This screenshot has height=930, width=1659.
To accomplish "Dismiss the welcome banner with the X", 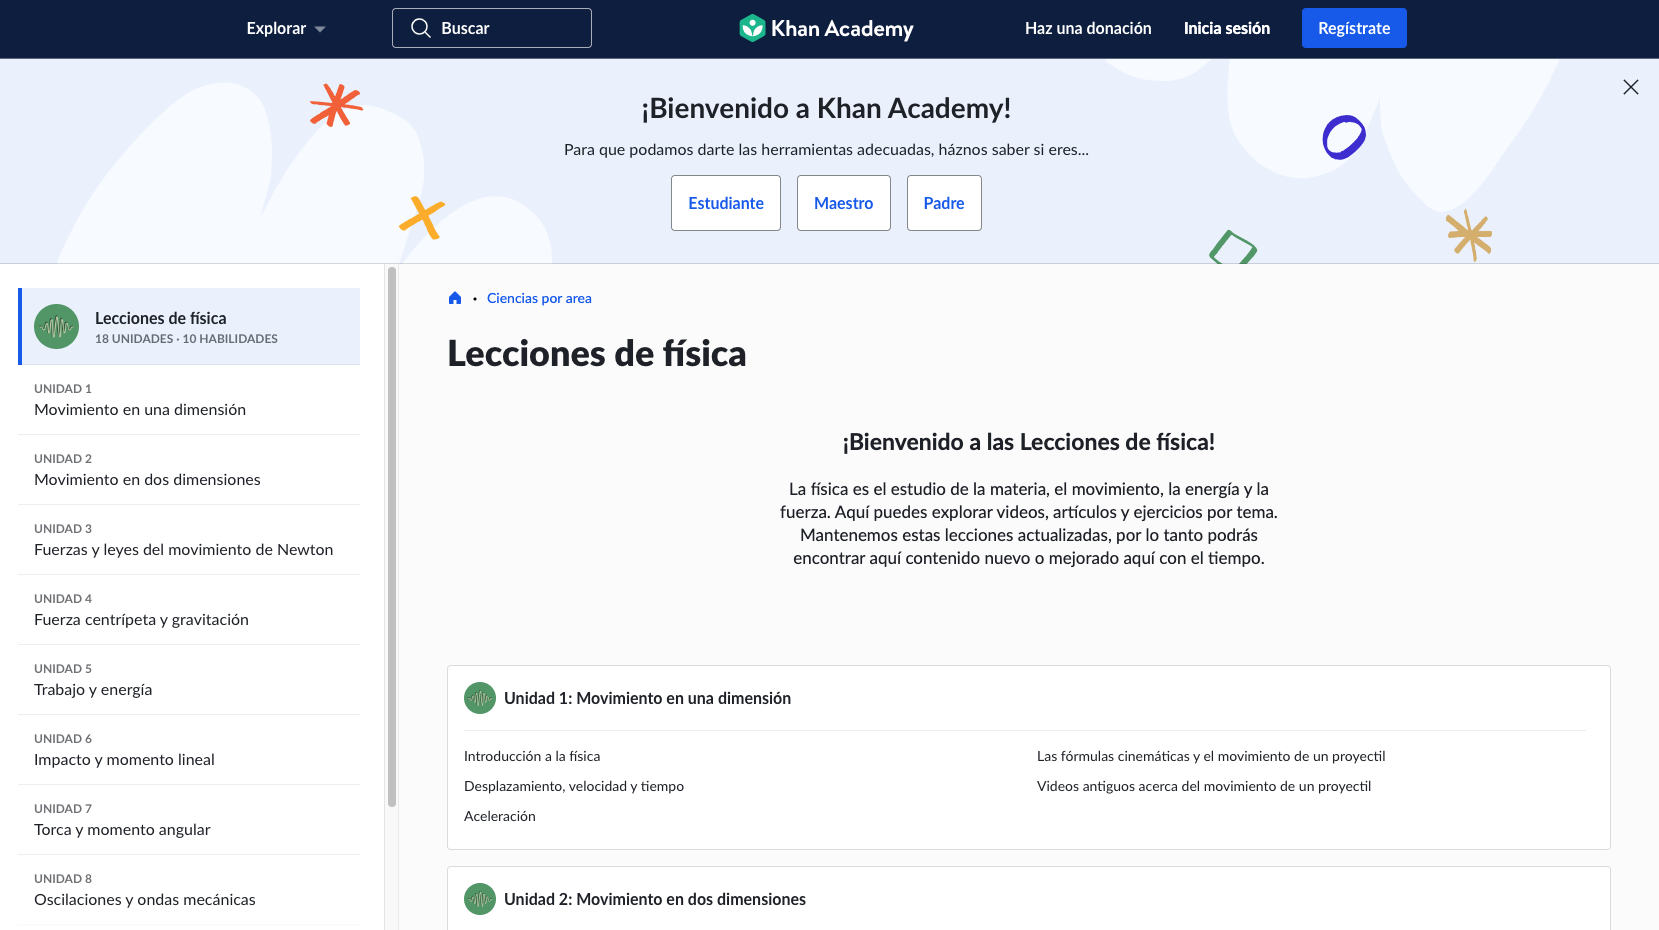I will point(1631,87).
